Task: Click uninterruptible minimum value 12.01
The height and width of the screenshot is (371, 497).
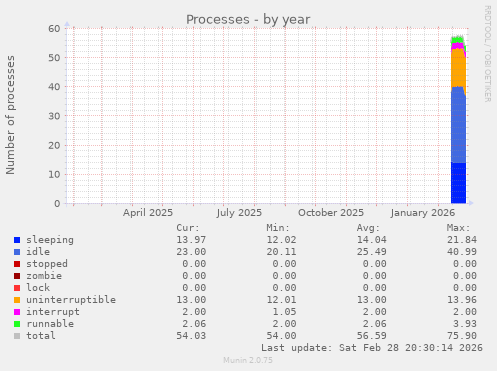Action: point(281,300)
